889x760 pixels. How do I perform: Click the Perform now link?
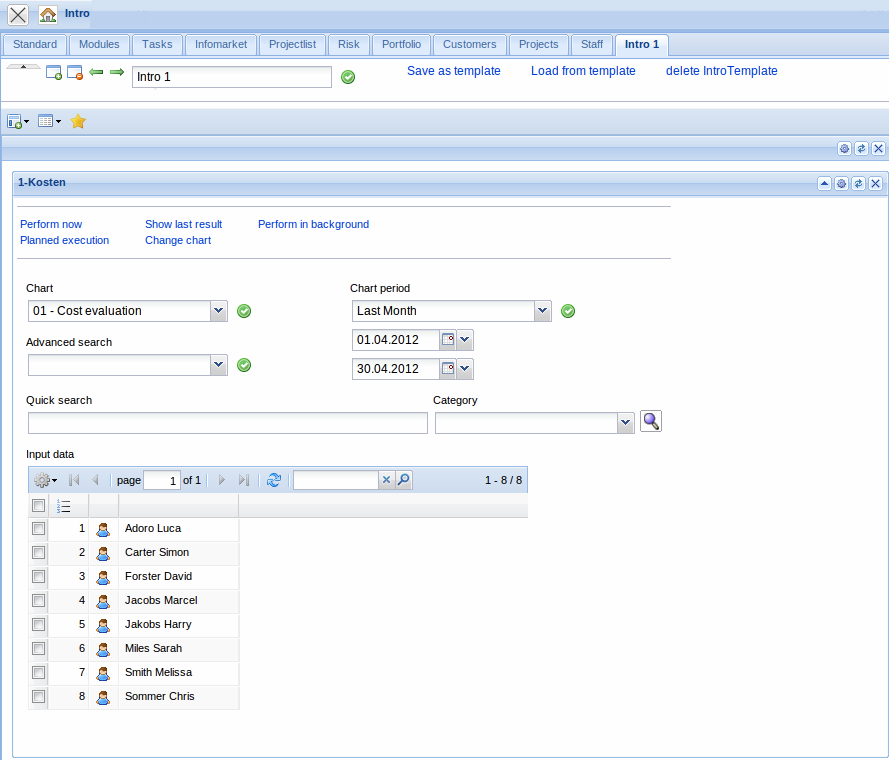pos(51,224)
